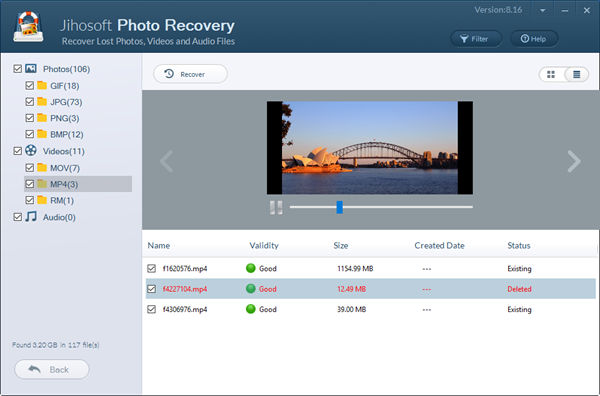Viewport: 600px width, 396px height.
Task: Toggle the Audio(0) checkbox
Action: click(17, 217)
